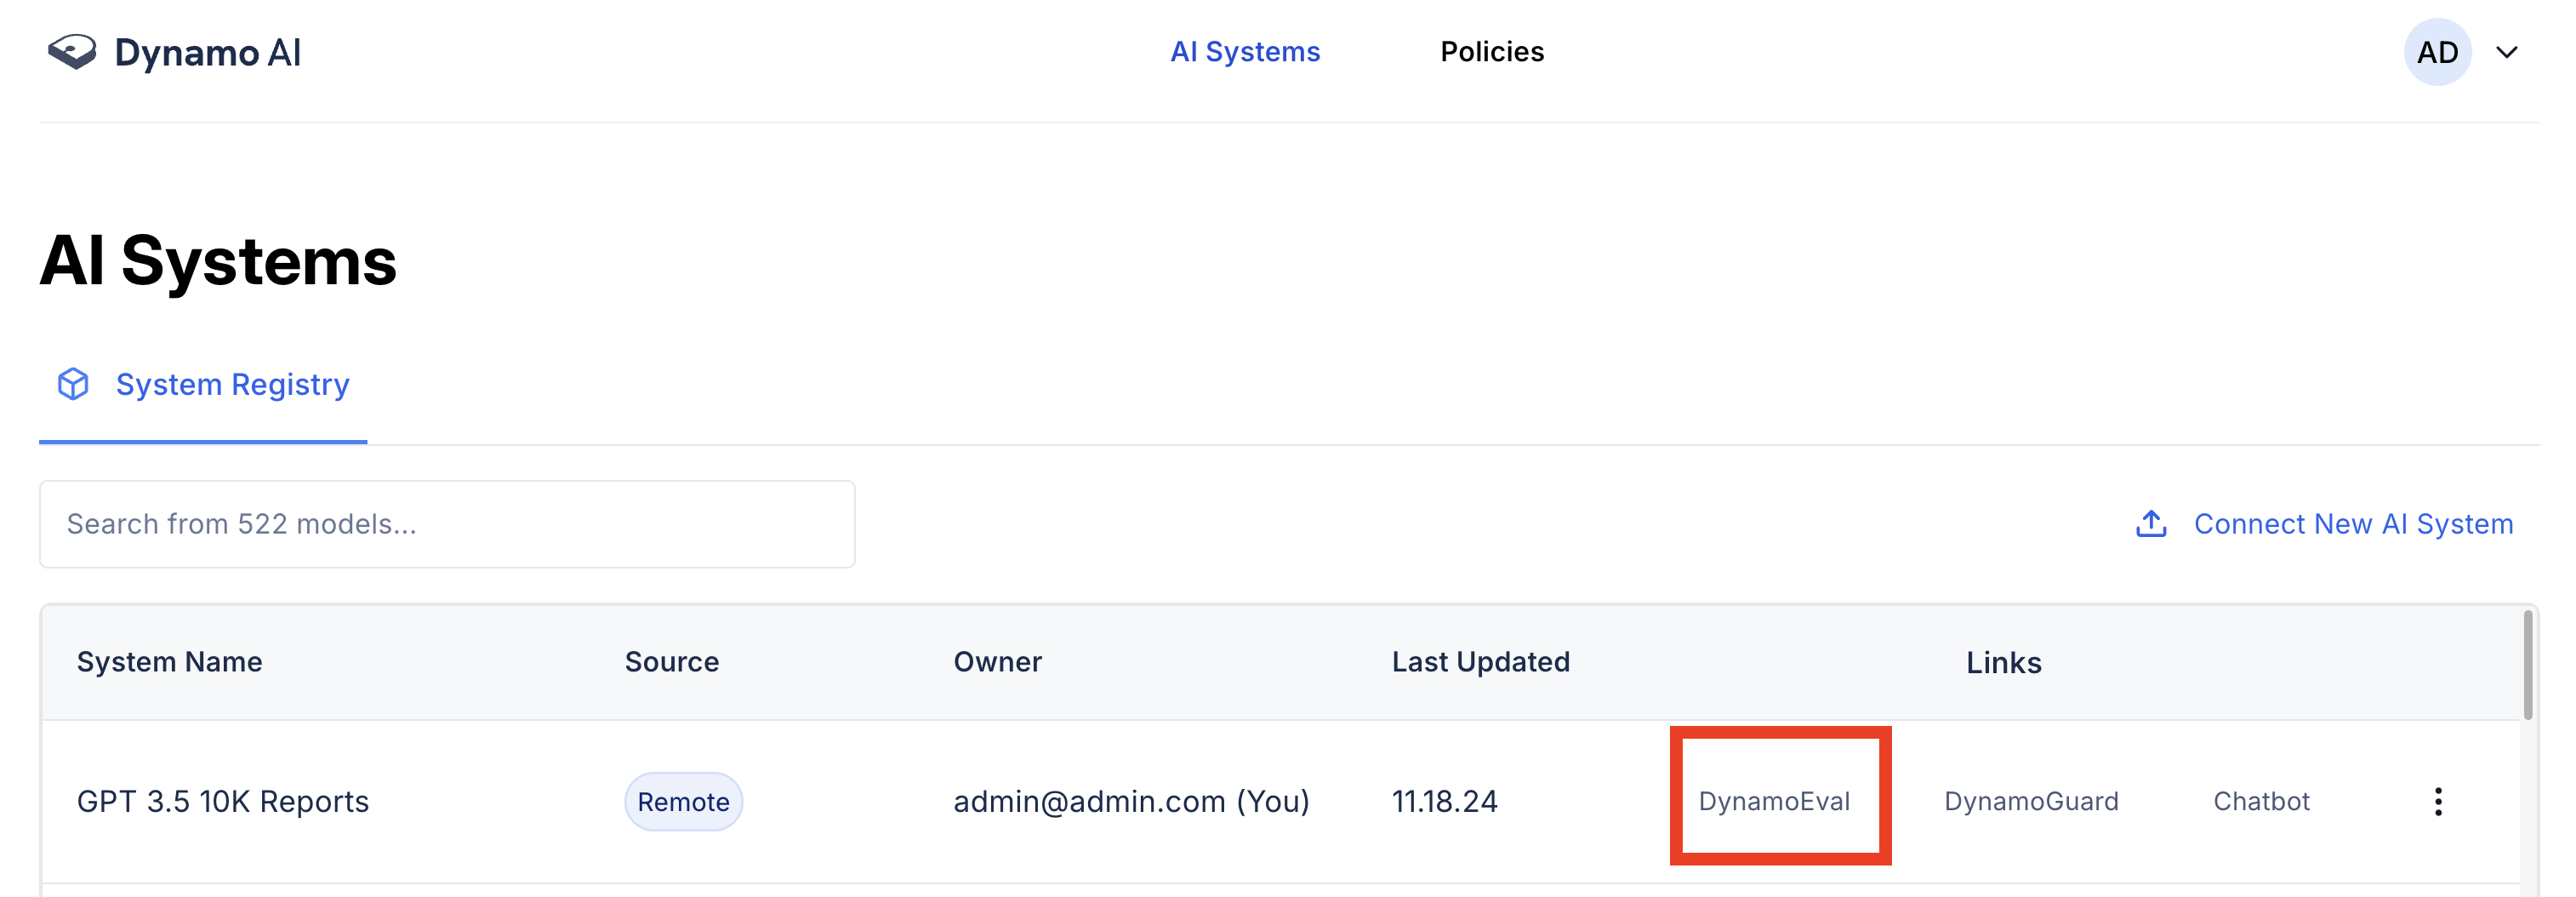
Task: Select the System Registry tab
Action: pos(203,385)
